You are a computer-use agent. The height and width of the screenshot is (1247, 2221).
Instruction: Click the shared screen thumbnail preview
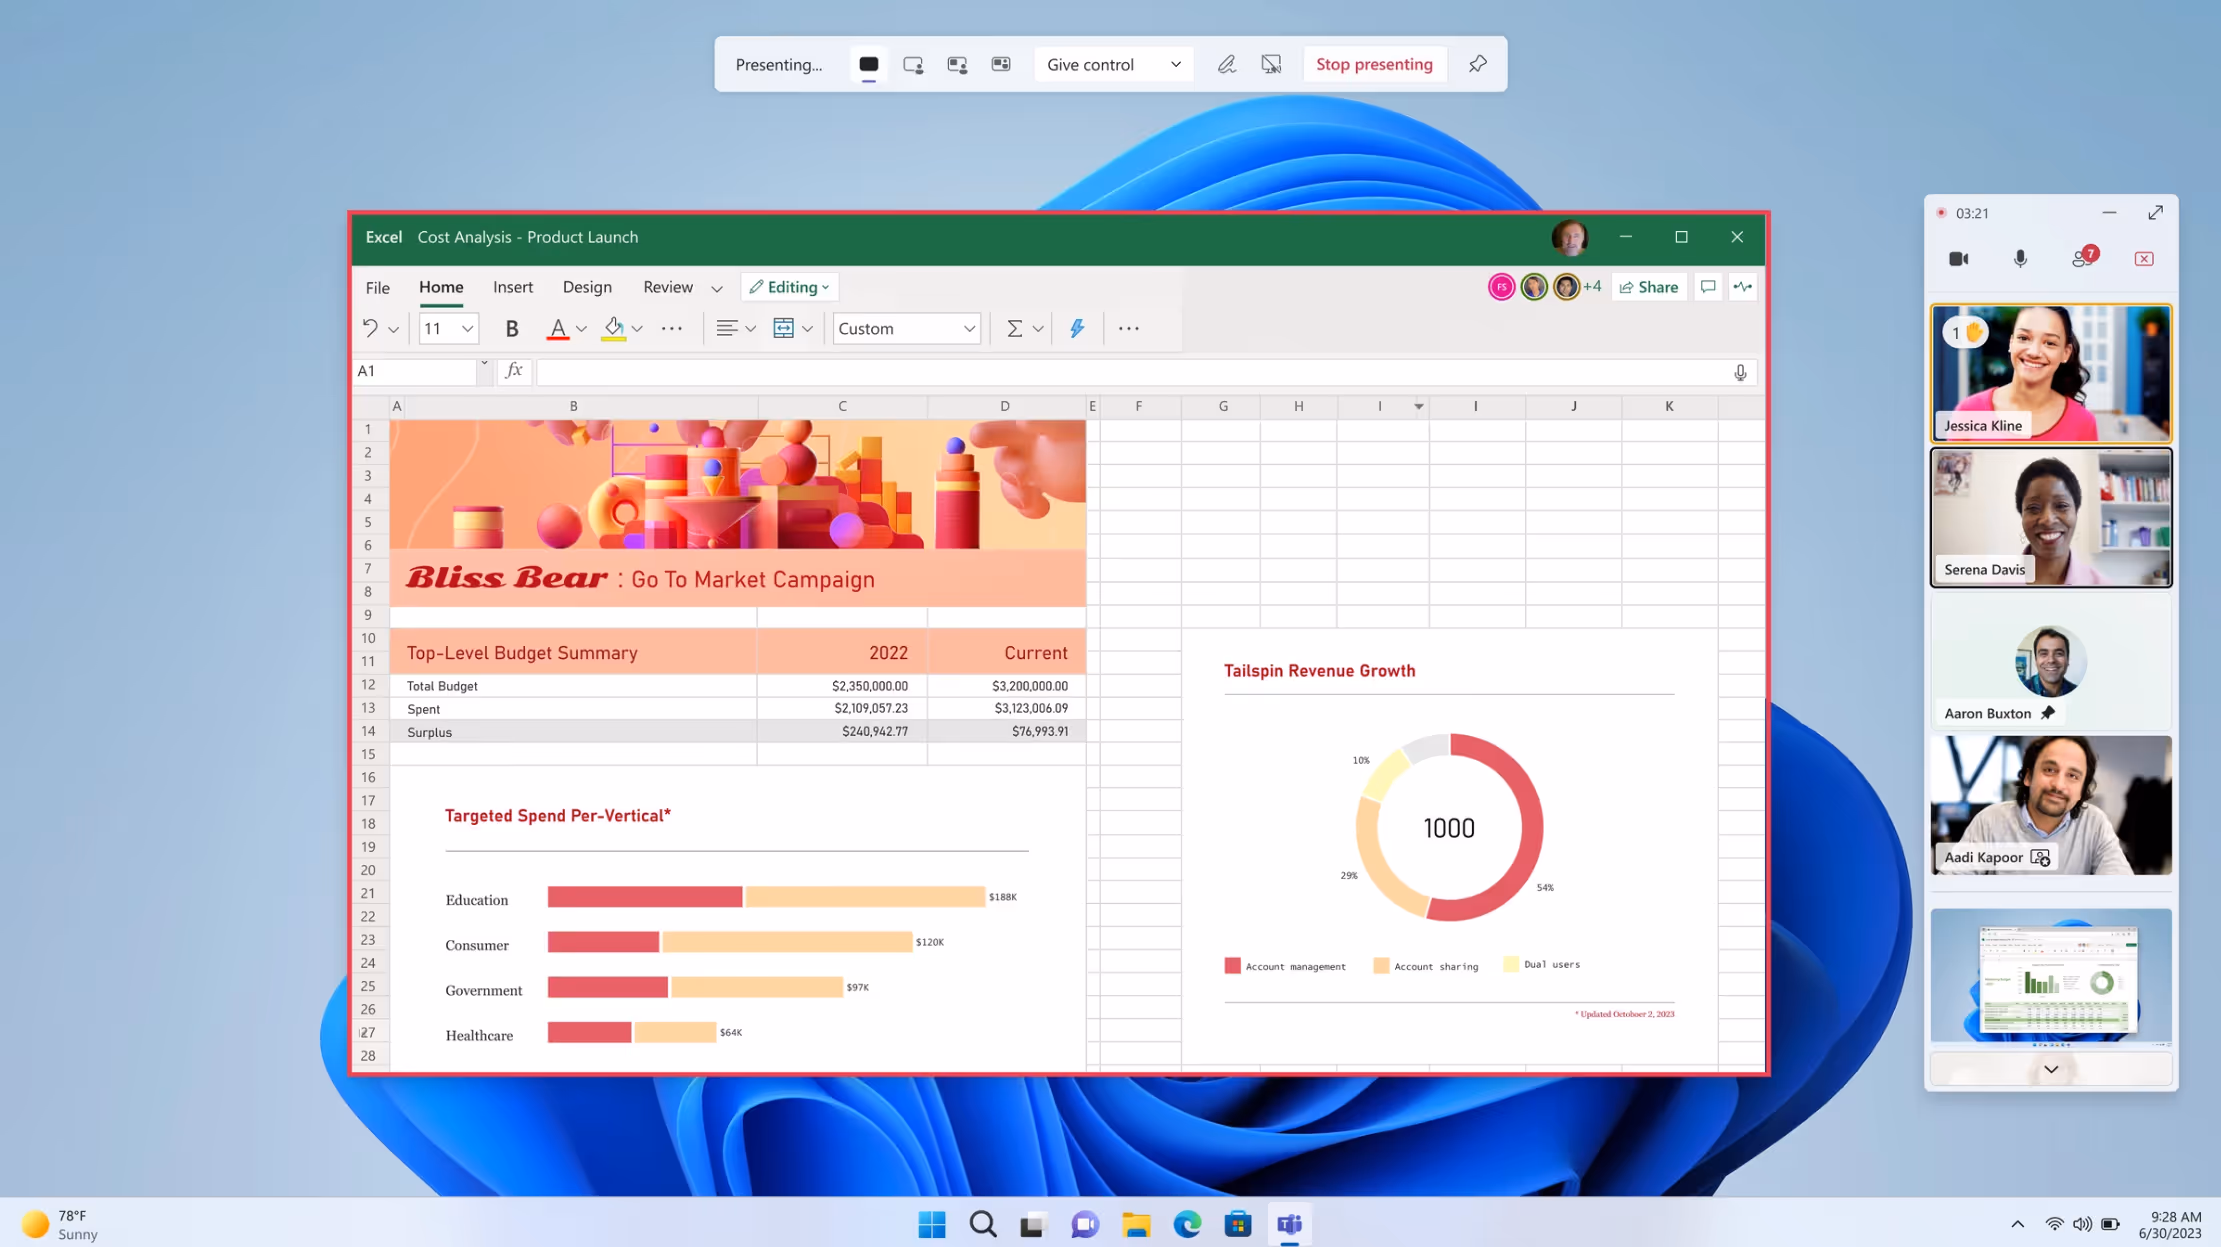[x=2050, y=975]
